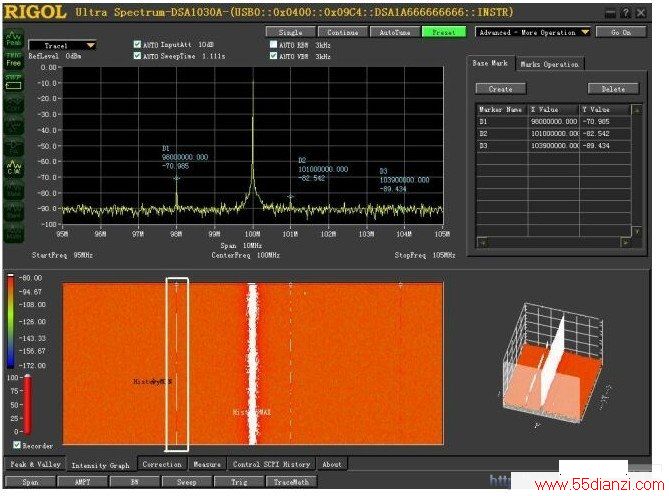Viewport: 669px width, 496px height.
Task: Switch to the Base Mark tab
Action: click(x=490, y=63)
